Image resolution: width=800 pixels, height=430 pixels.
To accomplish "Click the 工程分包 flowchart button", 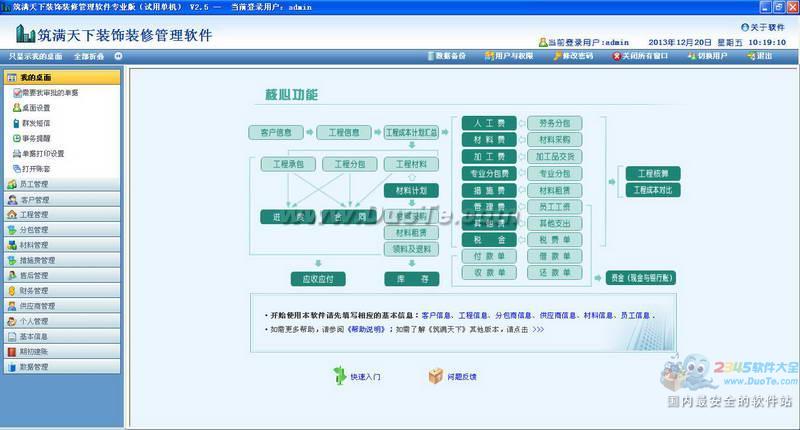I will coord(349,164).
